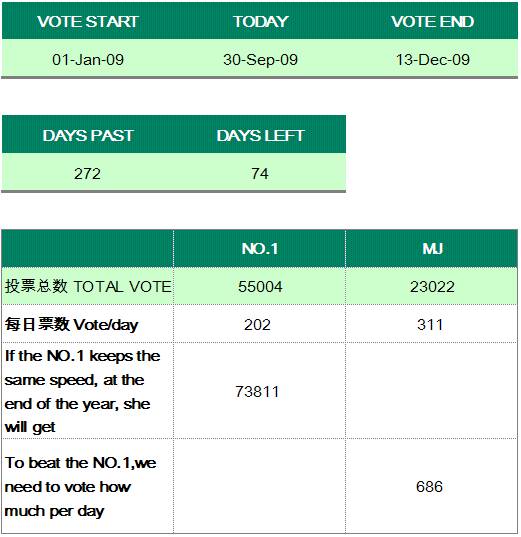Select the VOTE END header cell
521x537 pixels.
pyautogui.click(x=432, y=21)
